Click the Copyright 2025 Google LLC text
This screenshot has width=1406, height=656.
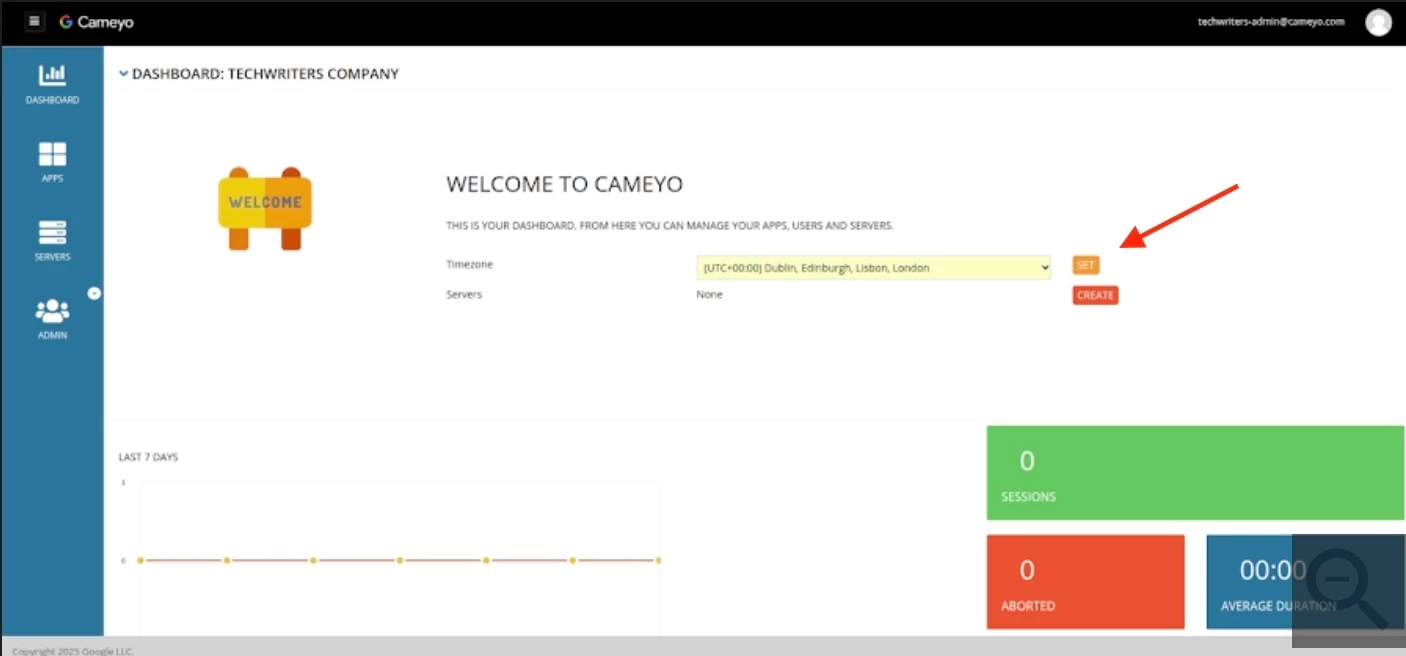click(72, 651)
